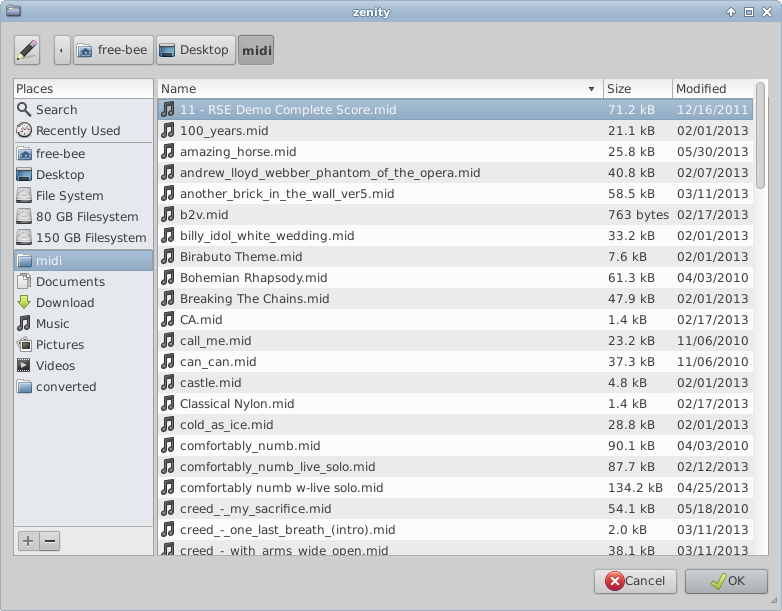This screenshot has width=782, height=611.
Task: Go to Desktop in the path bar
Action: tap(196, 50)
